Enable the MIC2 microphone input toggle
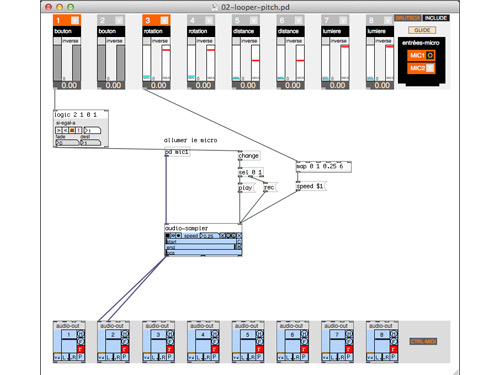This screenshot has width=500, height=375. 430,68
